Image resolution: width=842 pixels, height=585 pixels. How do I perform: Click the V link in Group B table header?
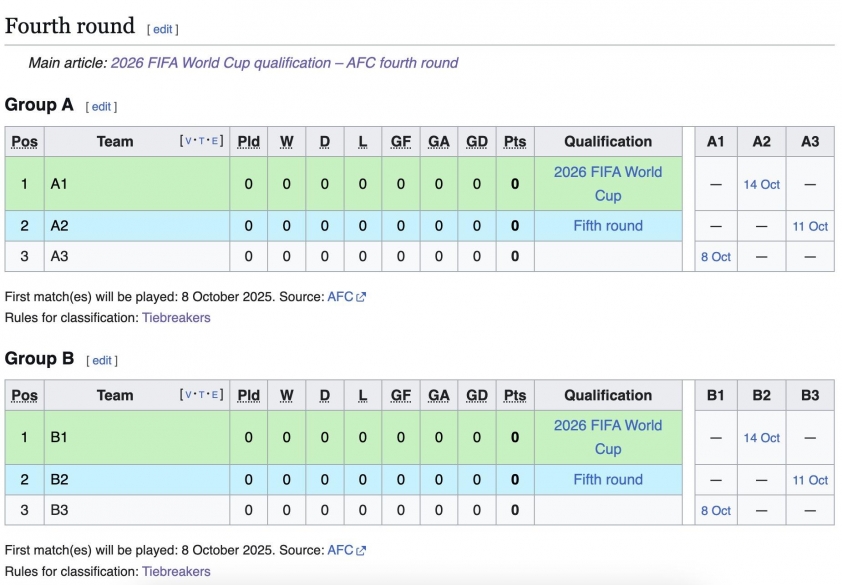[187, 395]
